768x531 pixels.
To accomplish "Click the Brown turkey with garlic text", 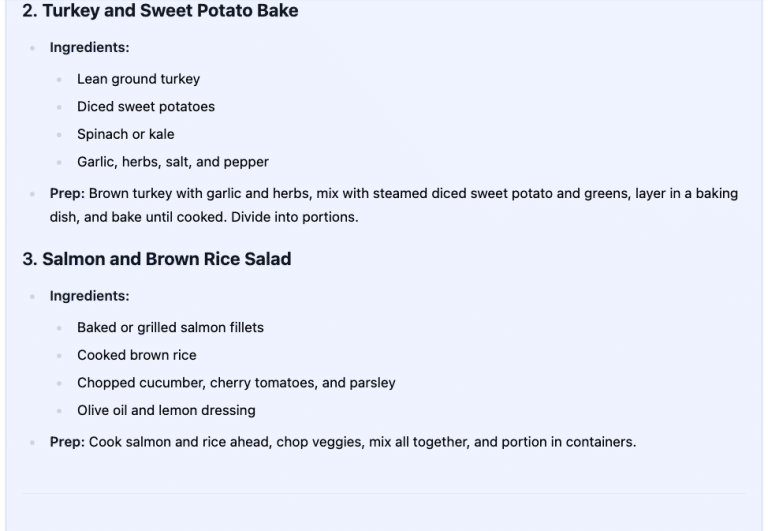I will point(160,194).
